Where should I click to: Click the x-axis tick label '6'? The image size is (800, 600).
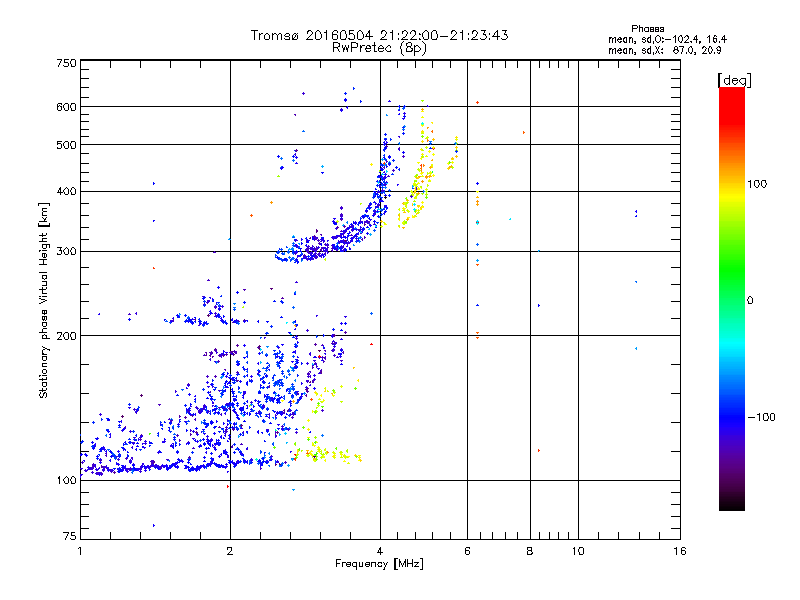tap(467, 551)
